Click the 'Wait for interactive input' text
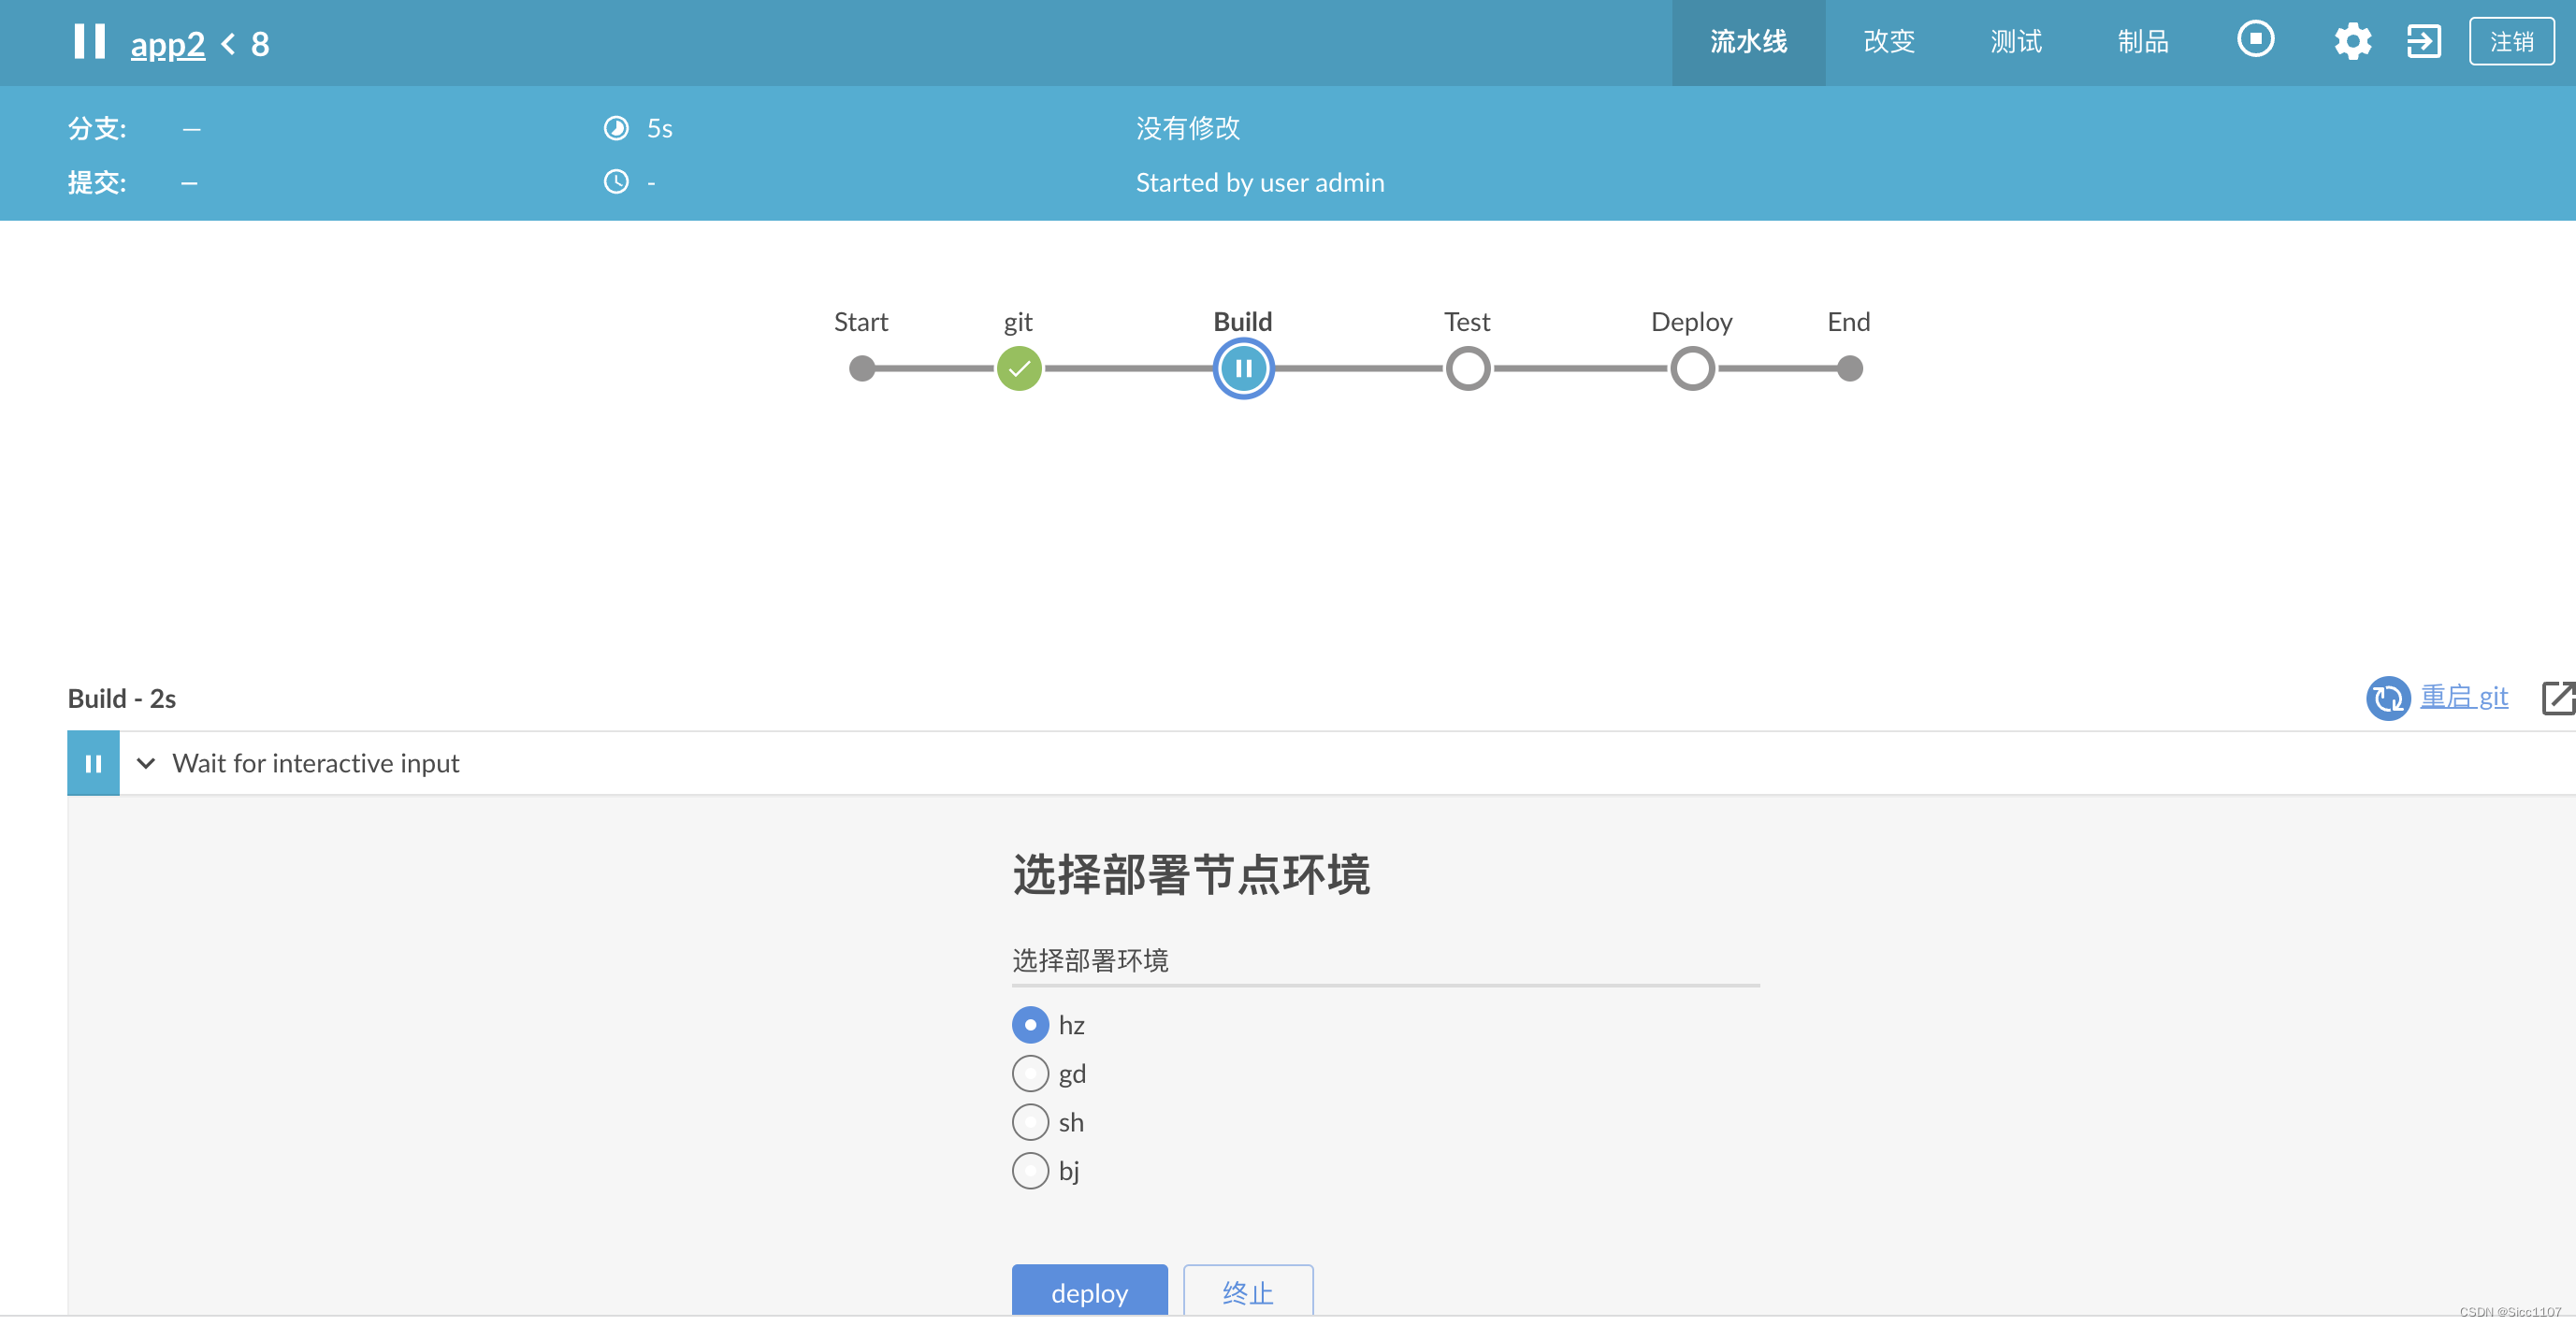Viewport: 2576px width, 1326px height. coord(315,764)
